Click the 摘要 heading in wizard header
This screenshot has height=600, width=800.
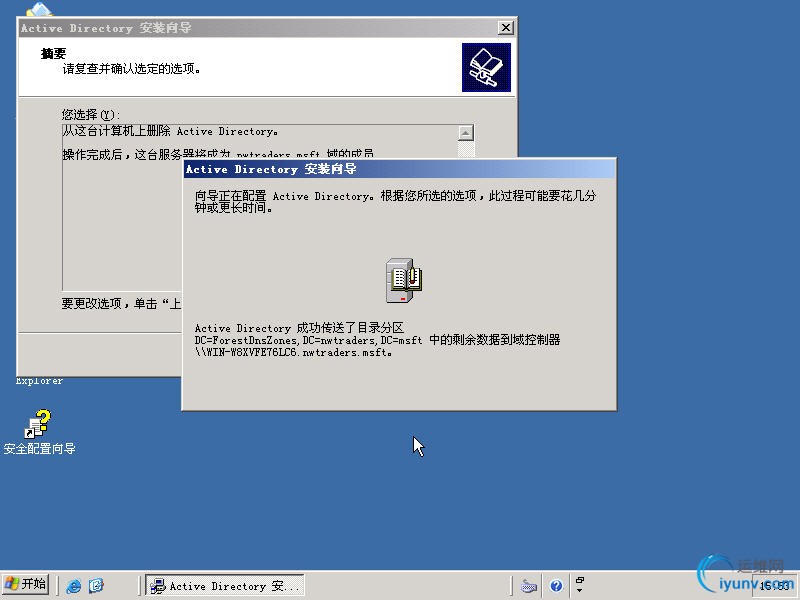(x=54, y=54)
